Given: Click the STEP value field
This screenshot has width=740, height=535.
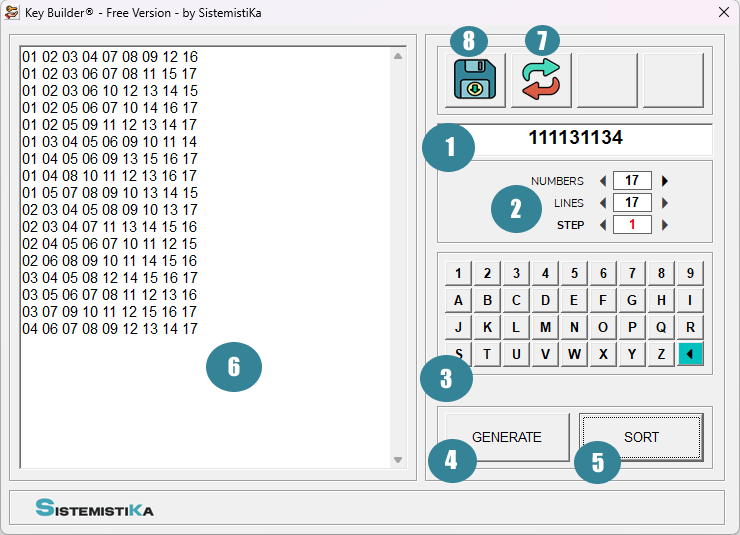Looking at the screenshot, I should 632,225.
